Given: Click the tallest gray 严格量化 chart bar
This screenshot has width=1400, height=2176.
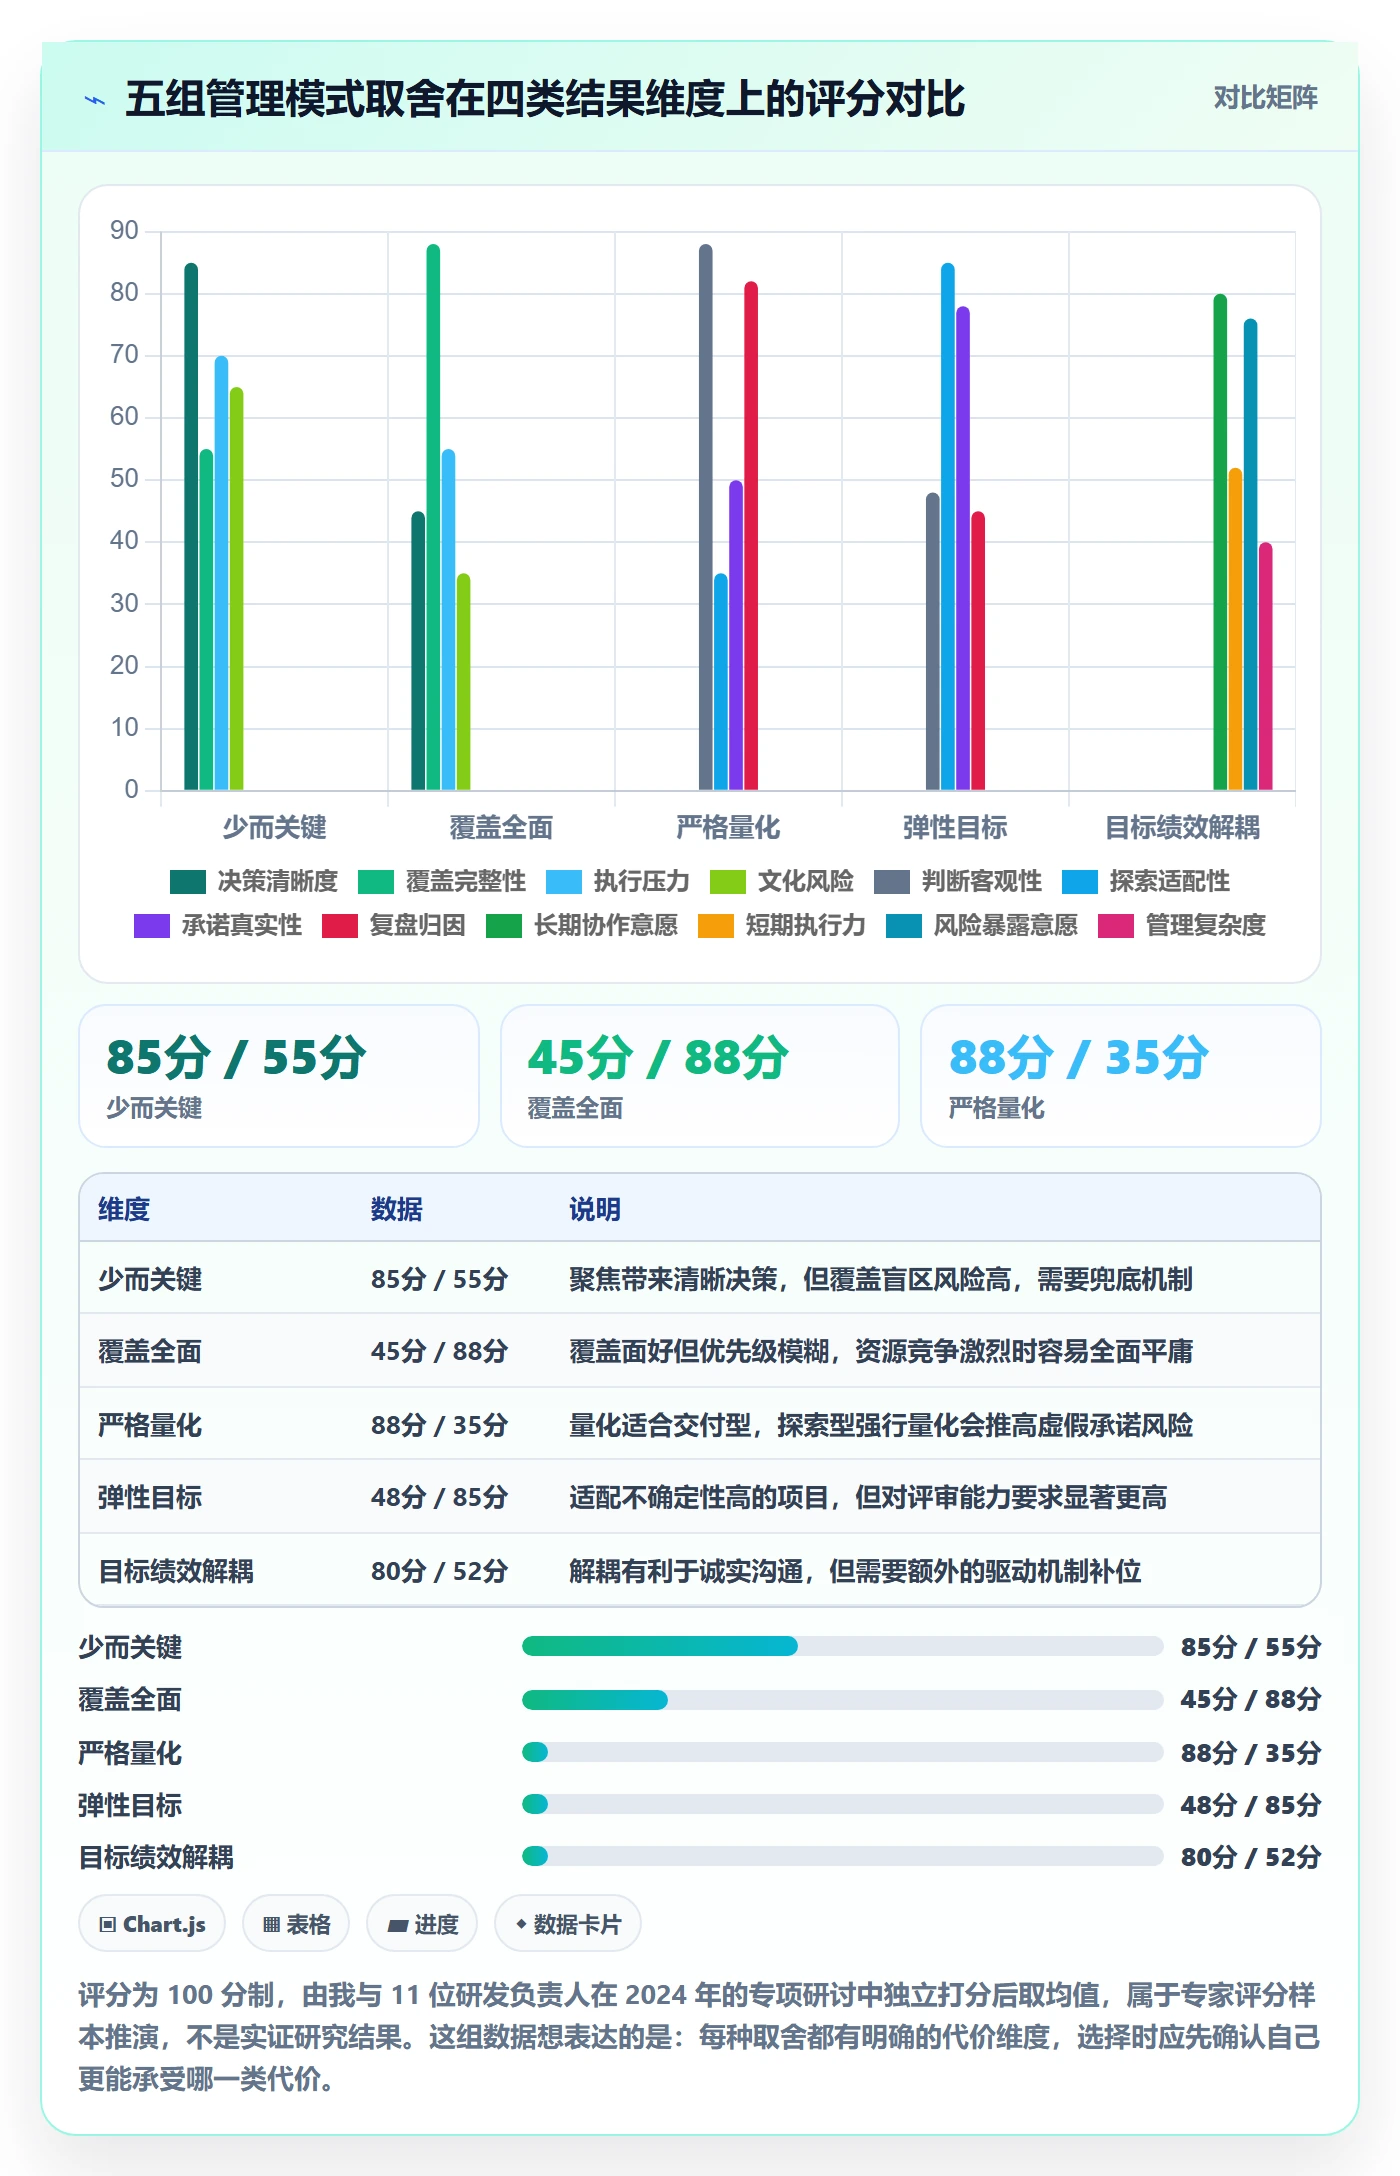Looking at the screenshot, I should (706, 517).
